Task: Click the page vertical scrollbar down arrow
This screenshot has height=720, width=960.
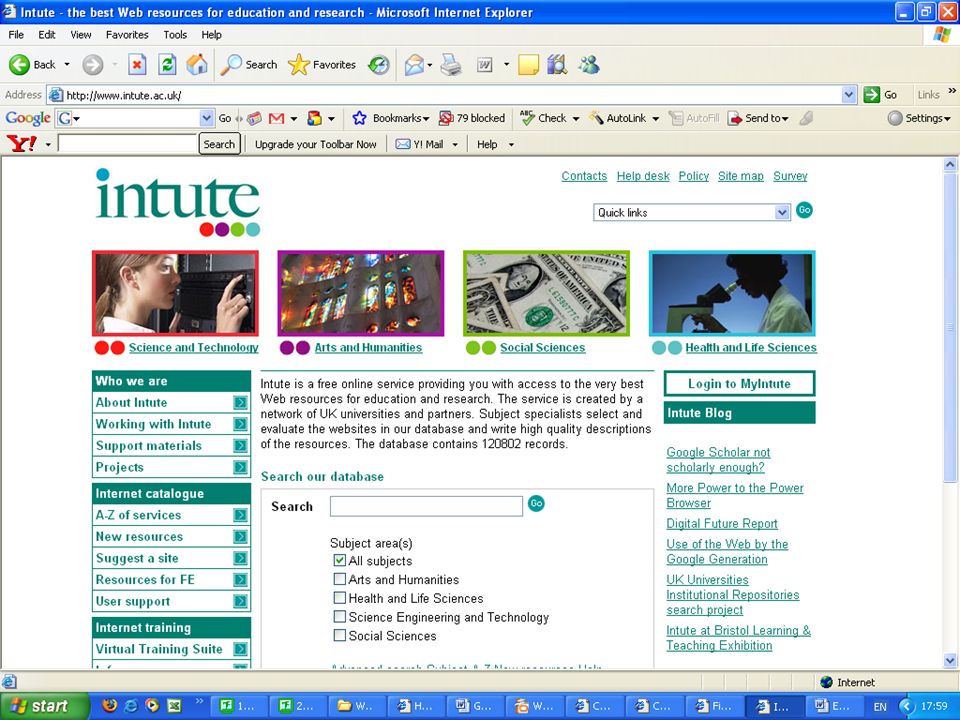Action: (x=950, y=661)
